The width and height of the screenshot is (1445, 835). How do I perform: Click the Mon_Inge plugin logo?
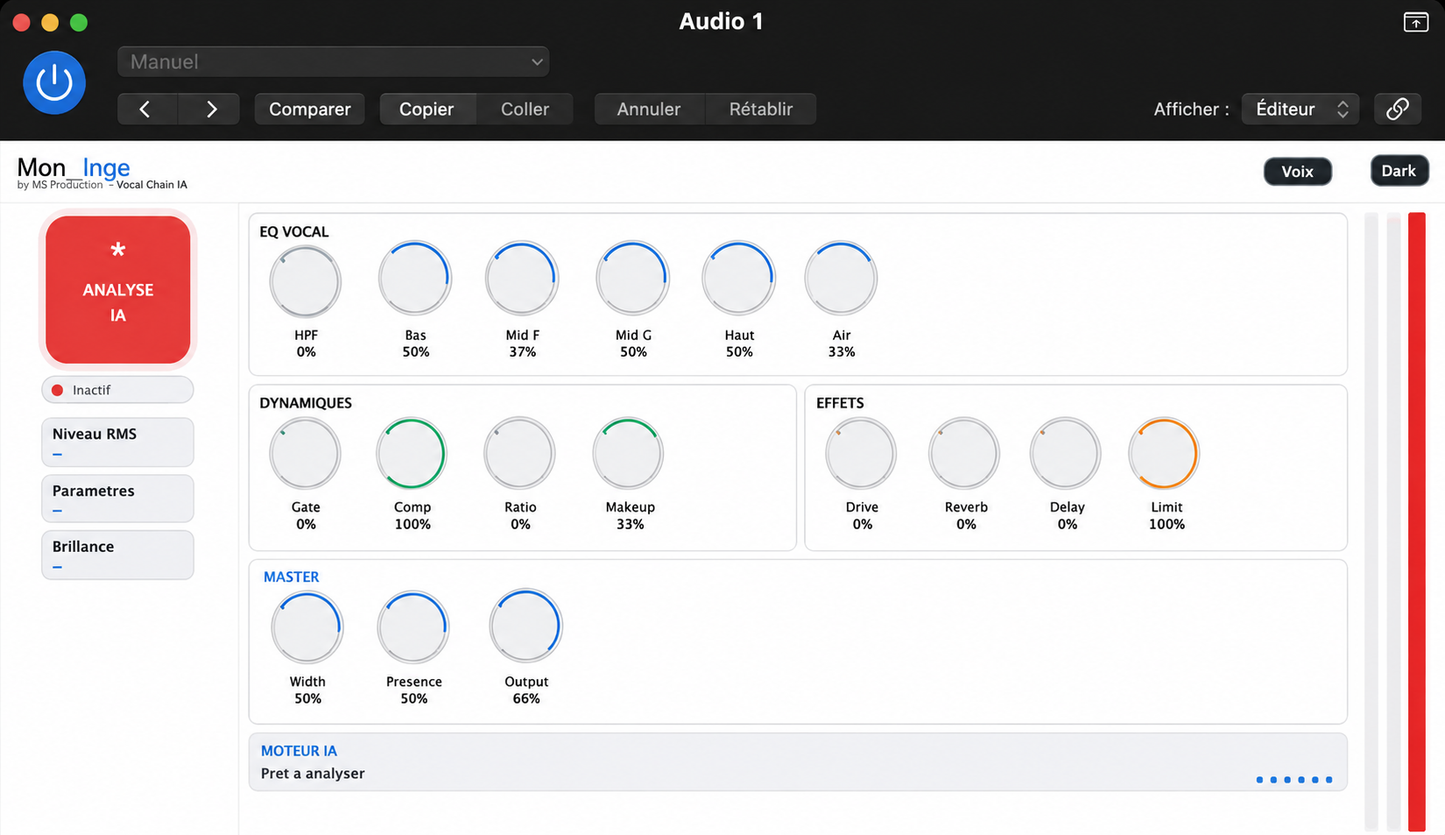74,168
